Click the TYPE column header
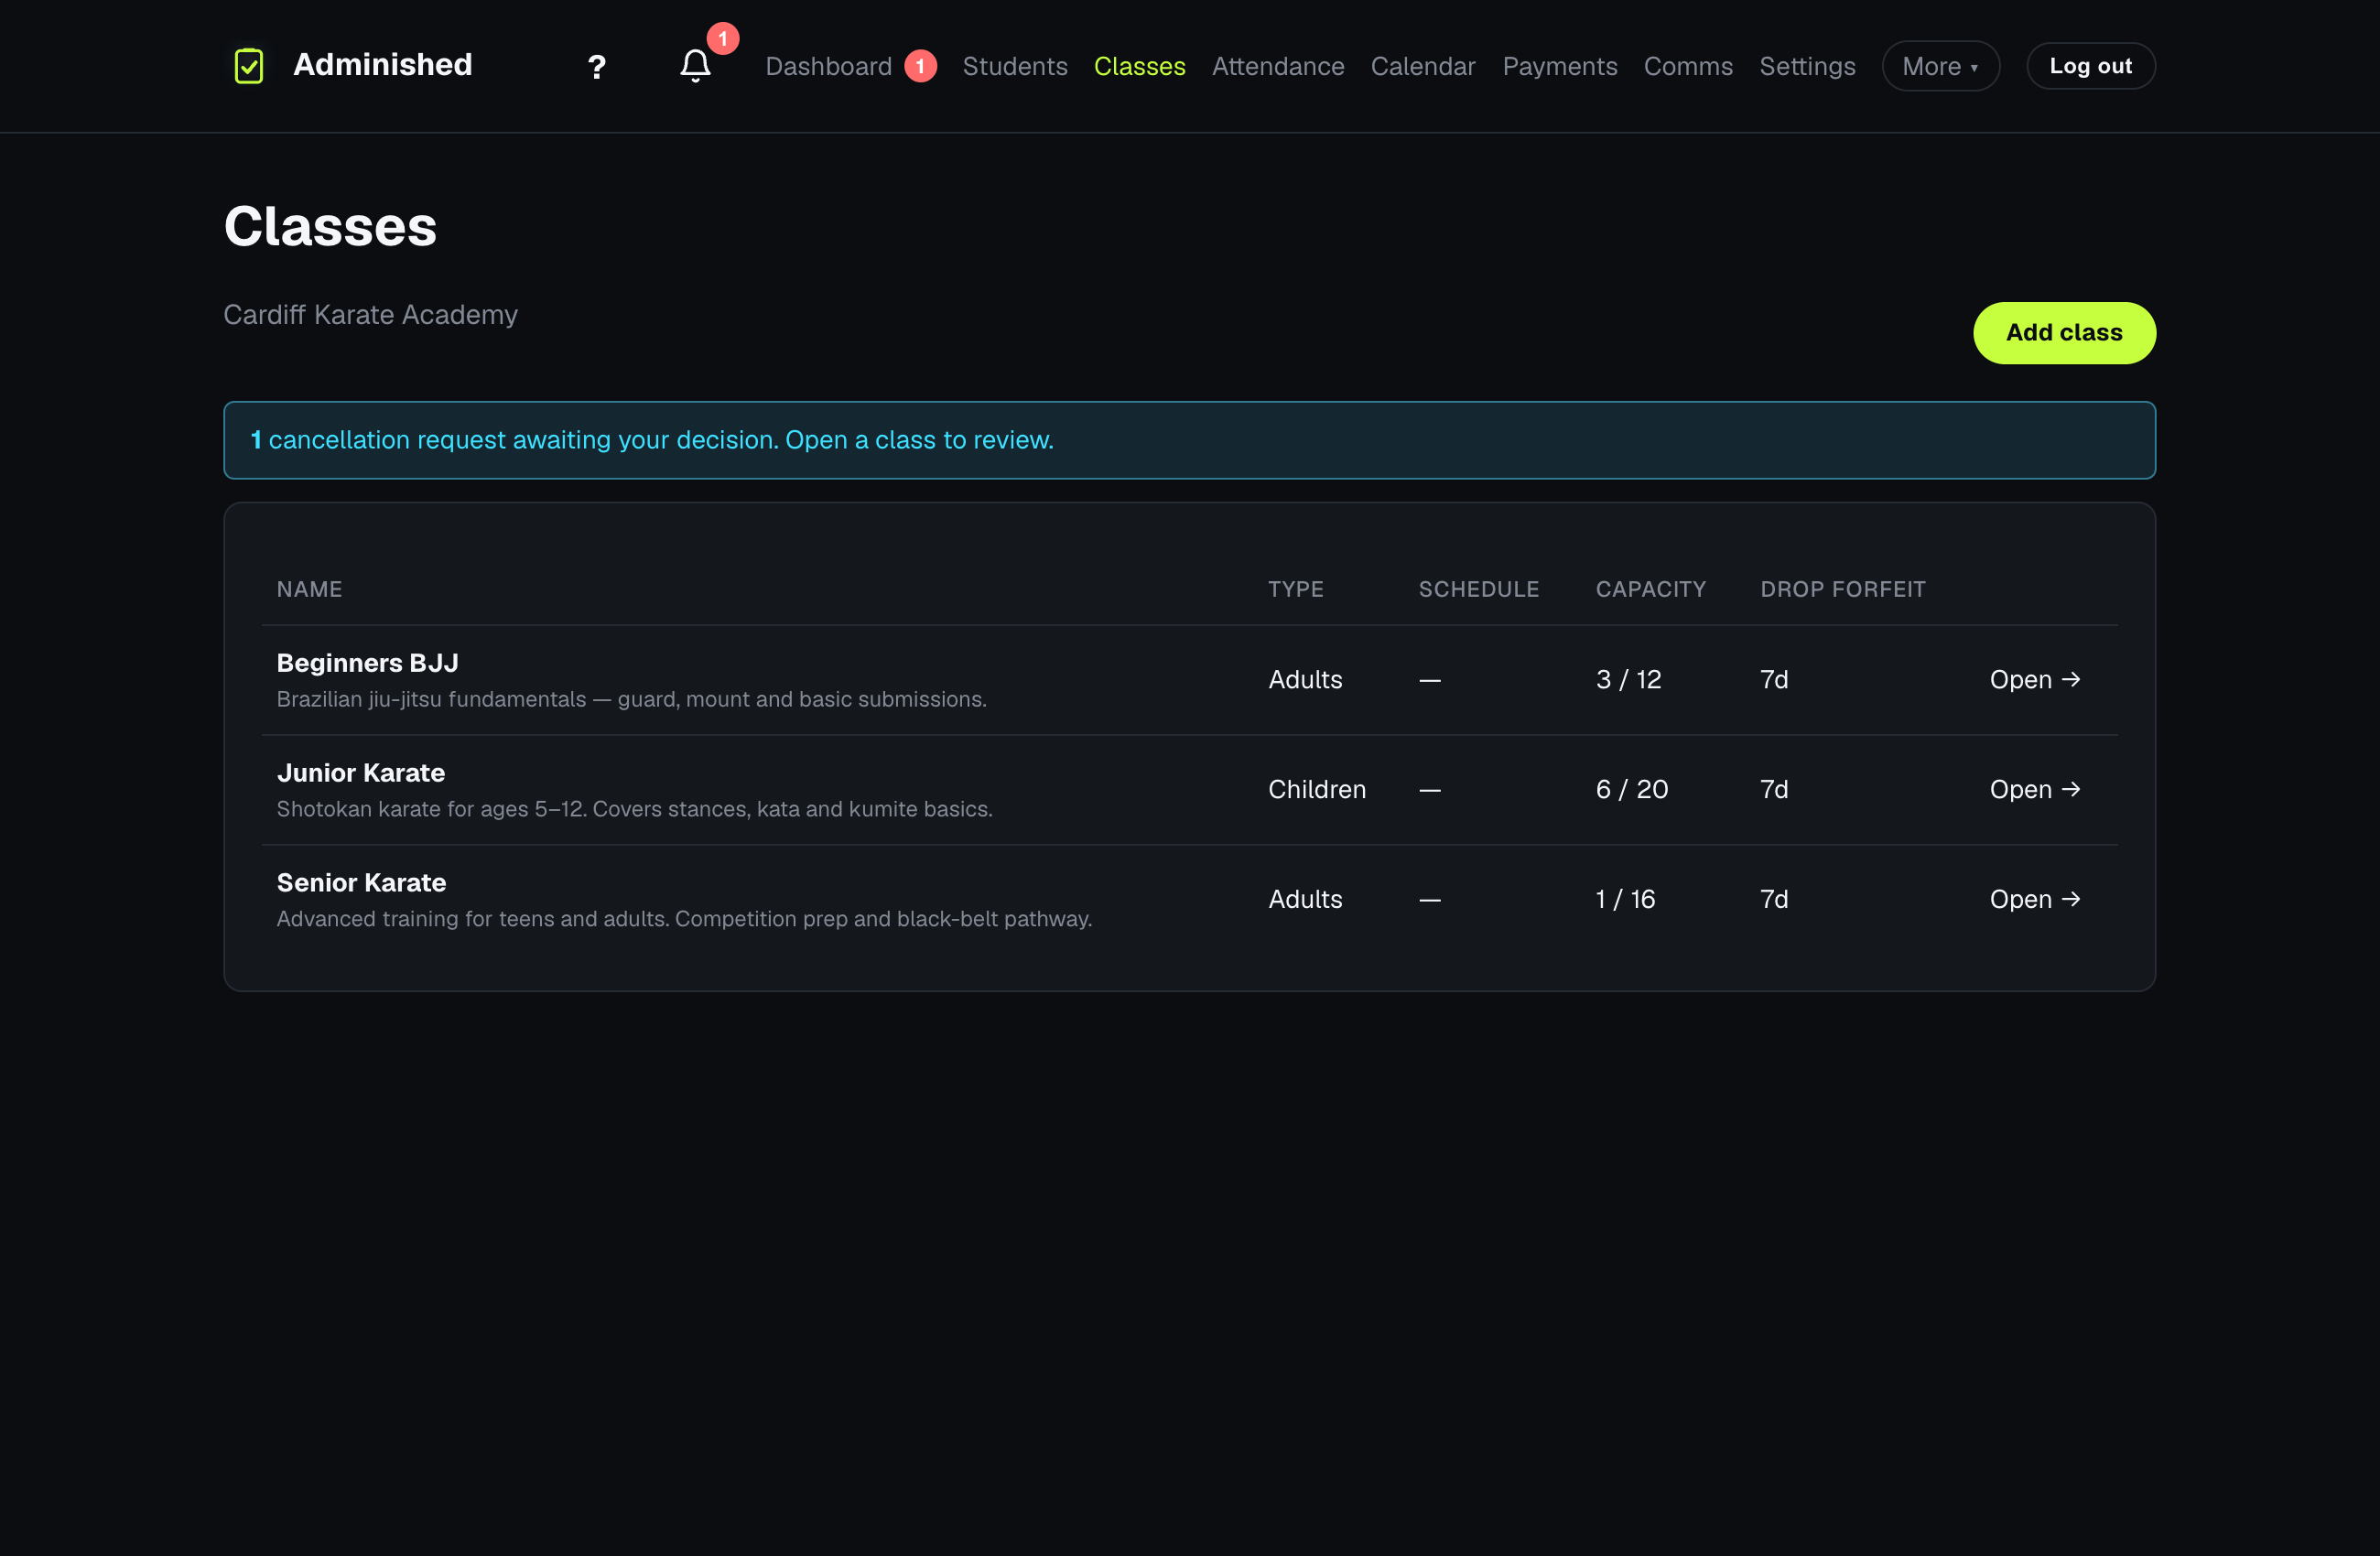 (1296, 590)
